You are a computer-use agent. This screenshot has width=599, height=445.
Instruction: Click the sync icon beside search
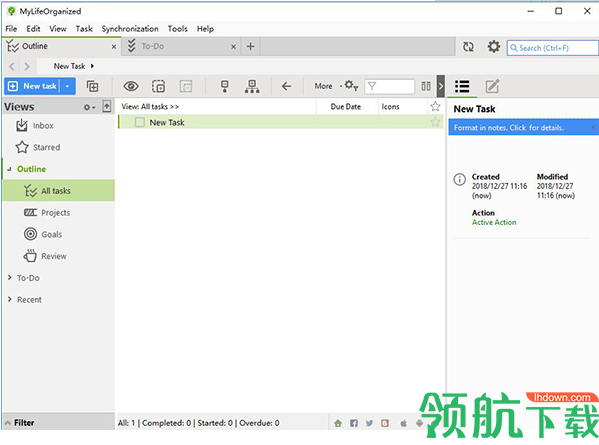pos(468,47)
